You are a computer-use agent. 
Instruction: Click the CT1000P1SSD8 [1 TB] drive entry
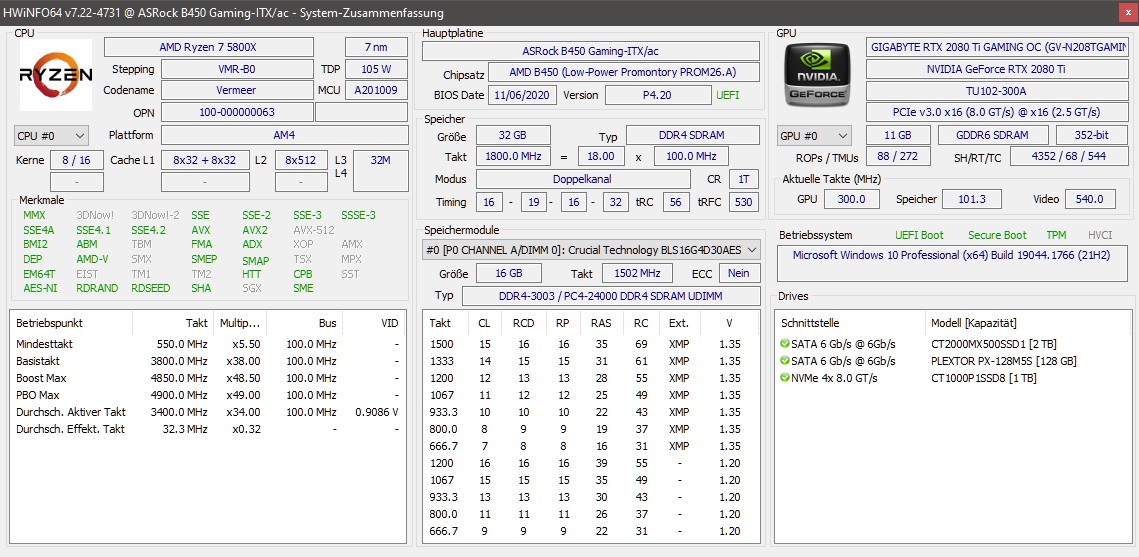click(x=984, y=378)
